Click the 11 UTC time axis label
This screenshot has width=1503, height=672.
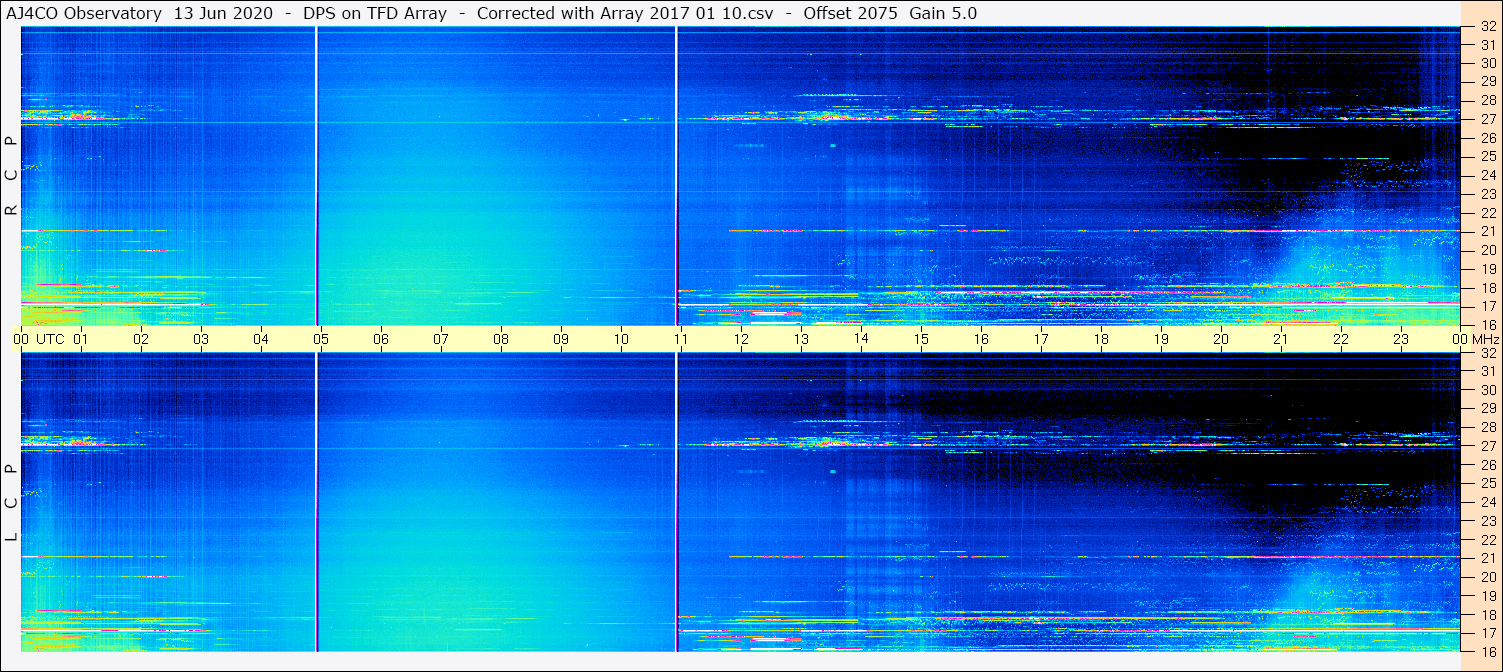pos(681,339)
